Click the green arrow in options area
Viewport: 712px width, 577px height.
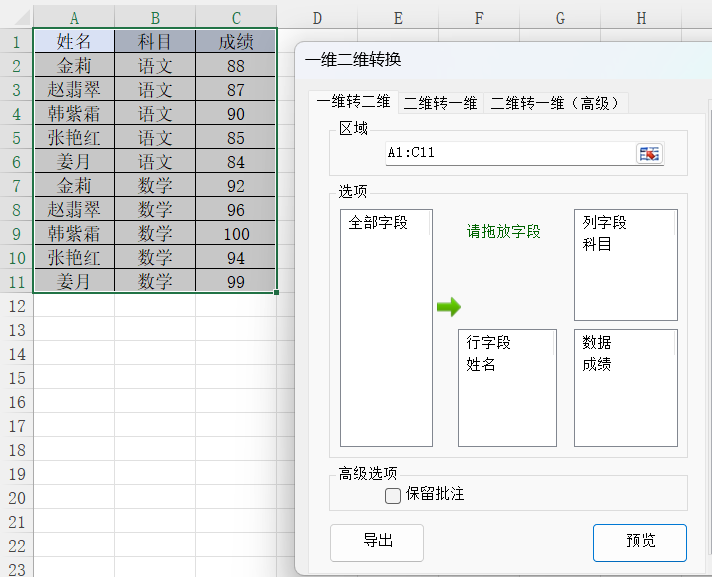(x=449, y=307)
